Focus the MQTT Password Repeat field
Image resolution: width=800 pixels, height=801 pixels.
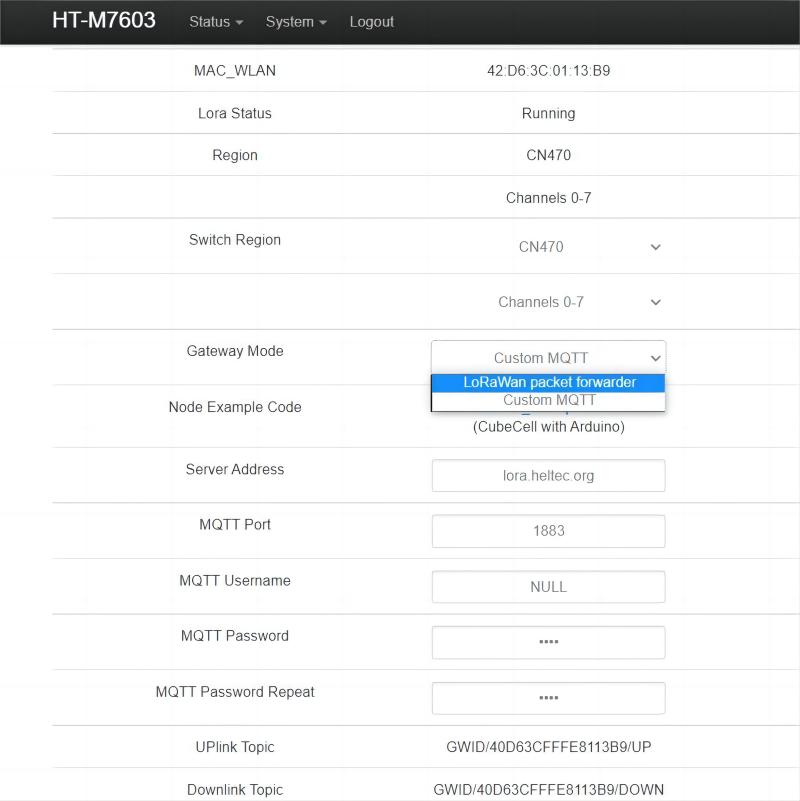(548, 698)
